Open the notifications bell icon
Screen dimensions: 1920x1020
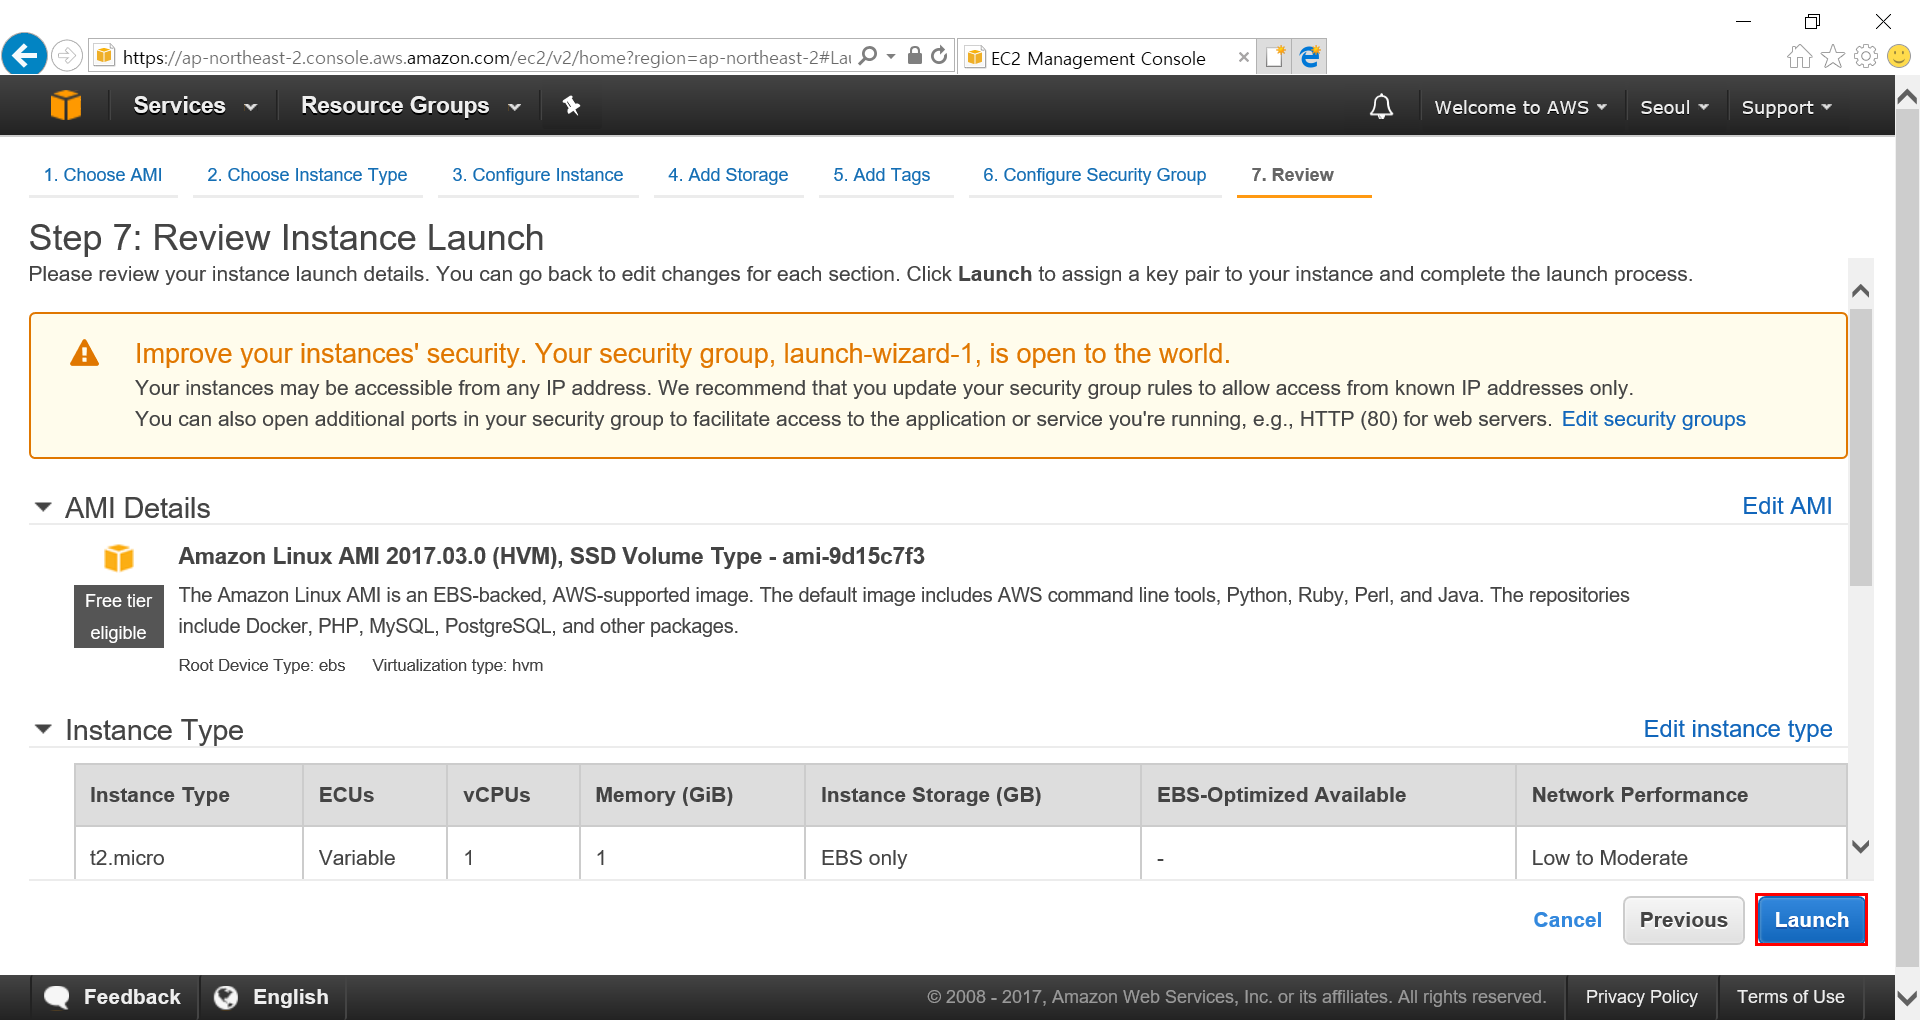point(1381,106)
